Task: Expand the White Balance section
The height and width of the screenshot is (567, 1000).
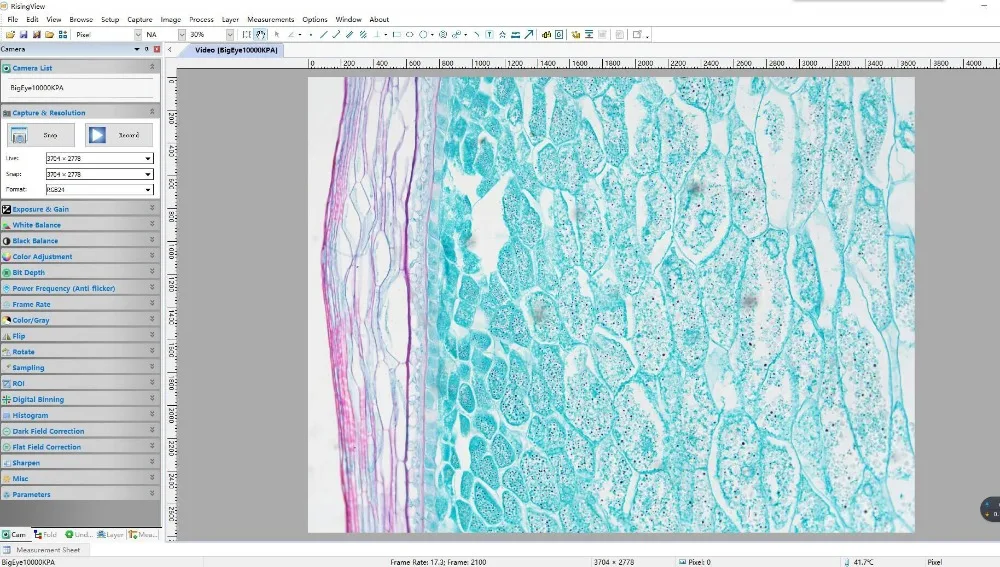Action: (x=80, y=225)
